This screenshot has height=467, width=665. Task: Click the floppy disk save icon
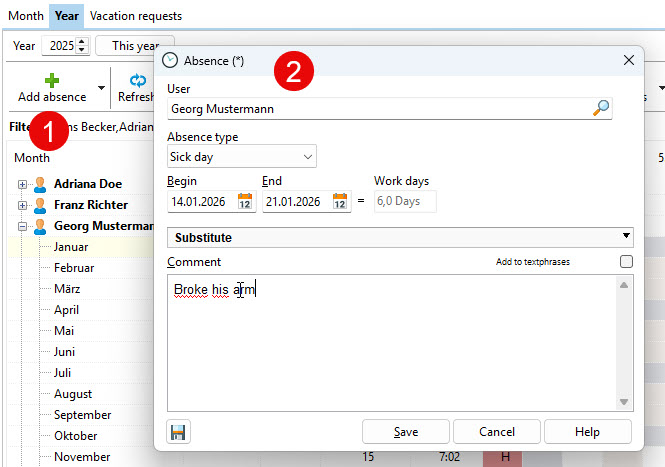179,432
